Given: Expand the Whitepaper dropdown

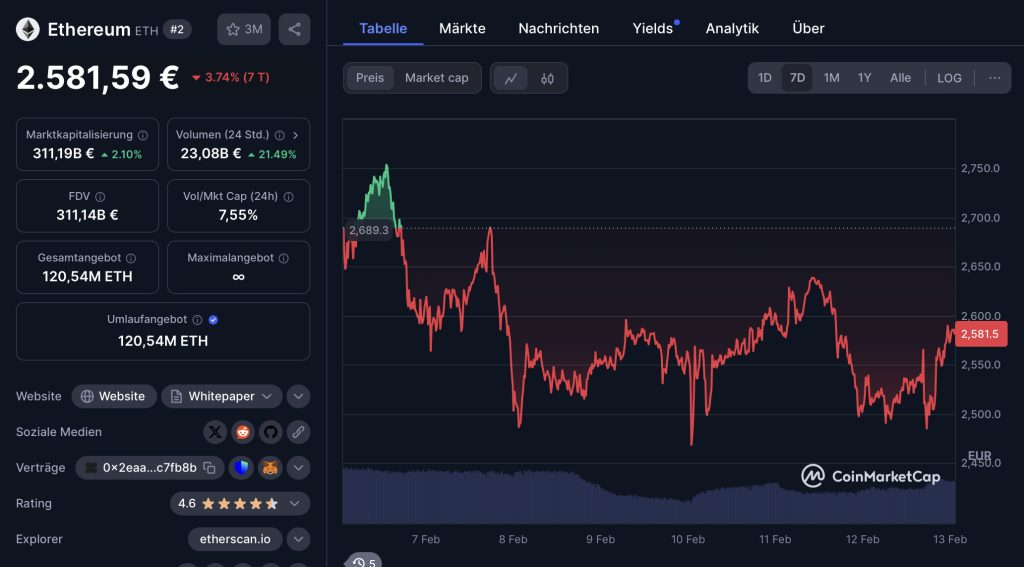Looking at the screenshot, I should coord(221,397).
